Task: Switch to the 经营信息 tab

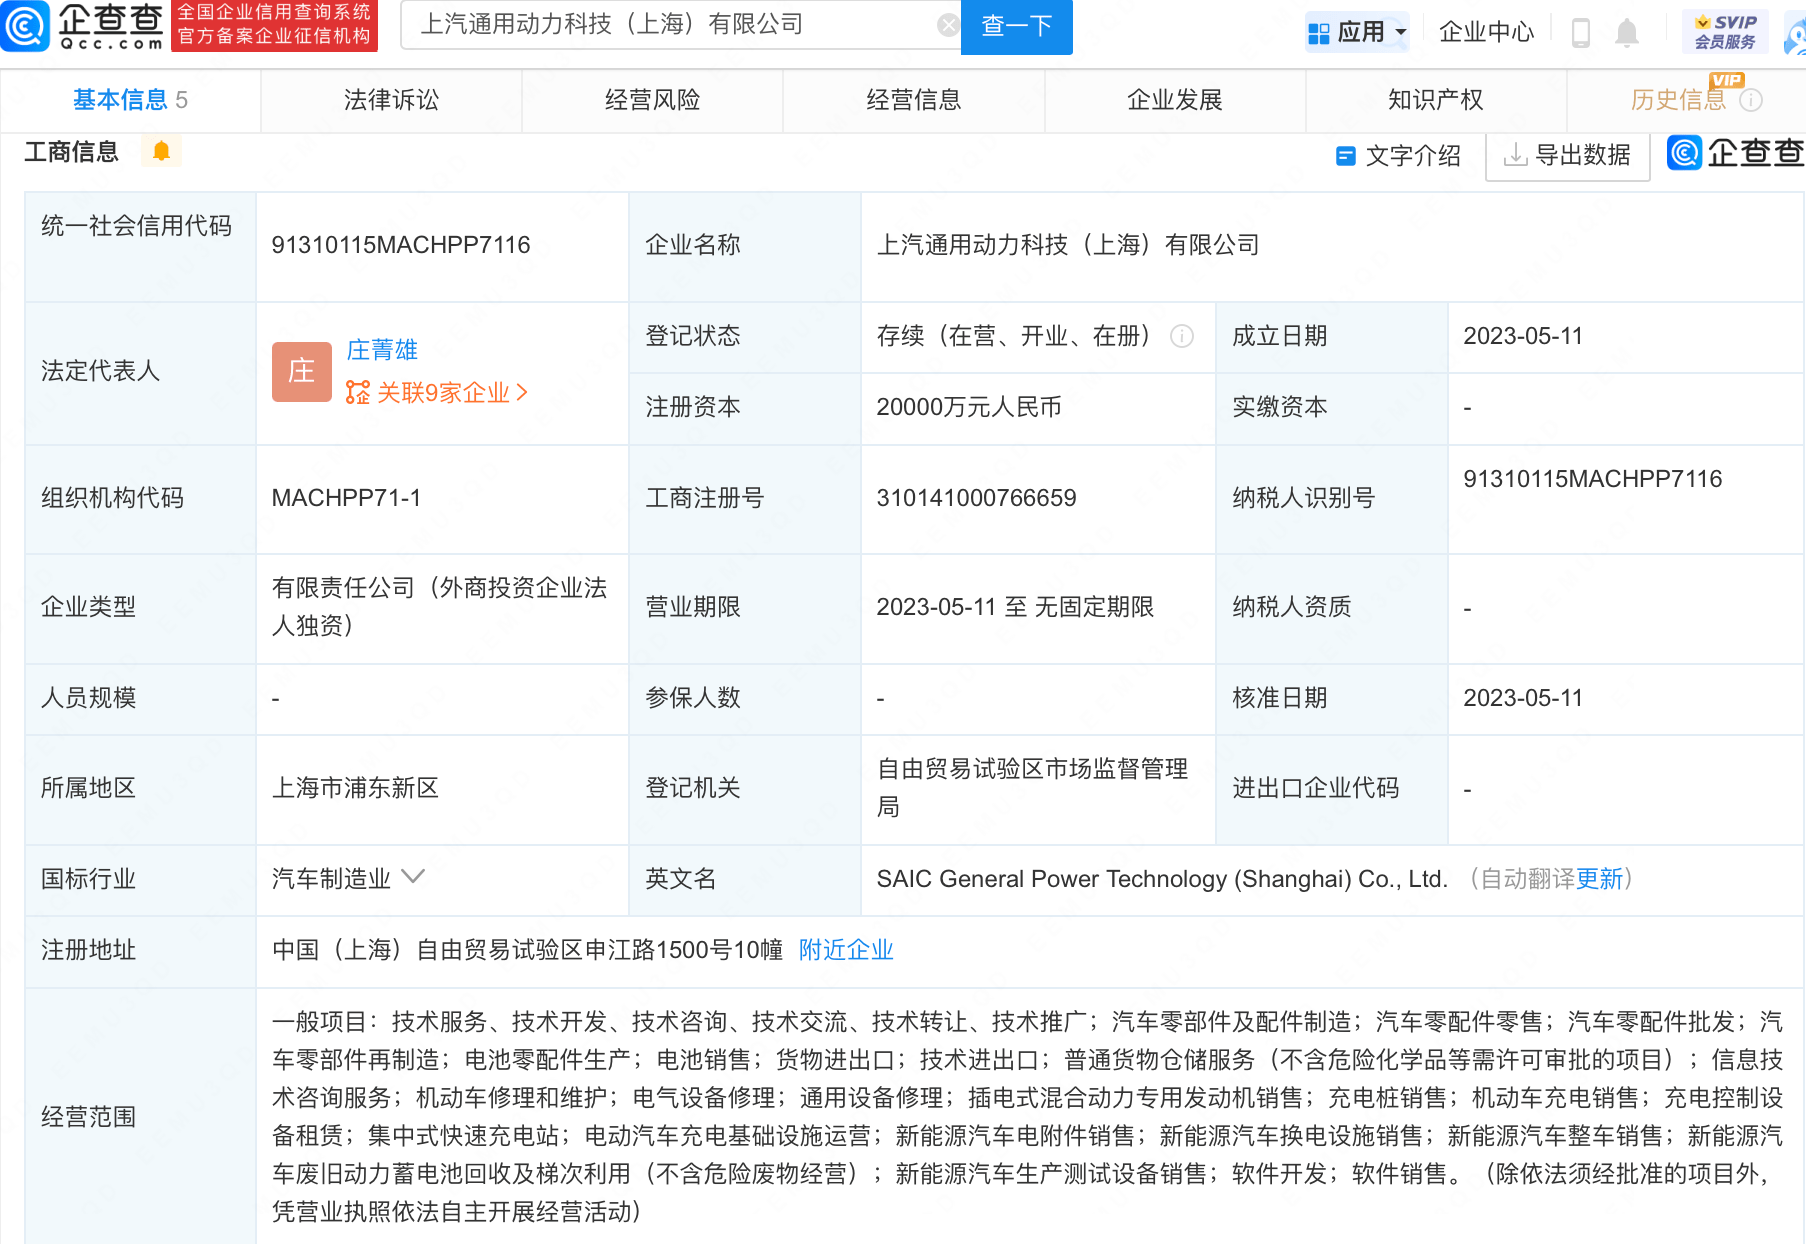Action: click(x=914, y=100)
